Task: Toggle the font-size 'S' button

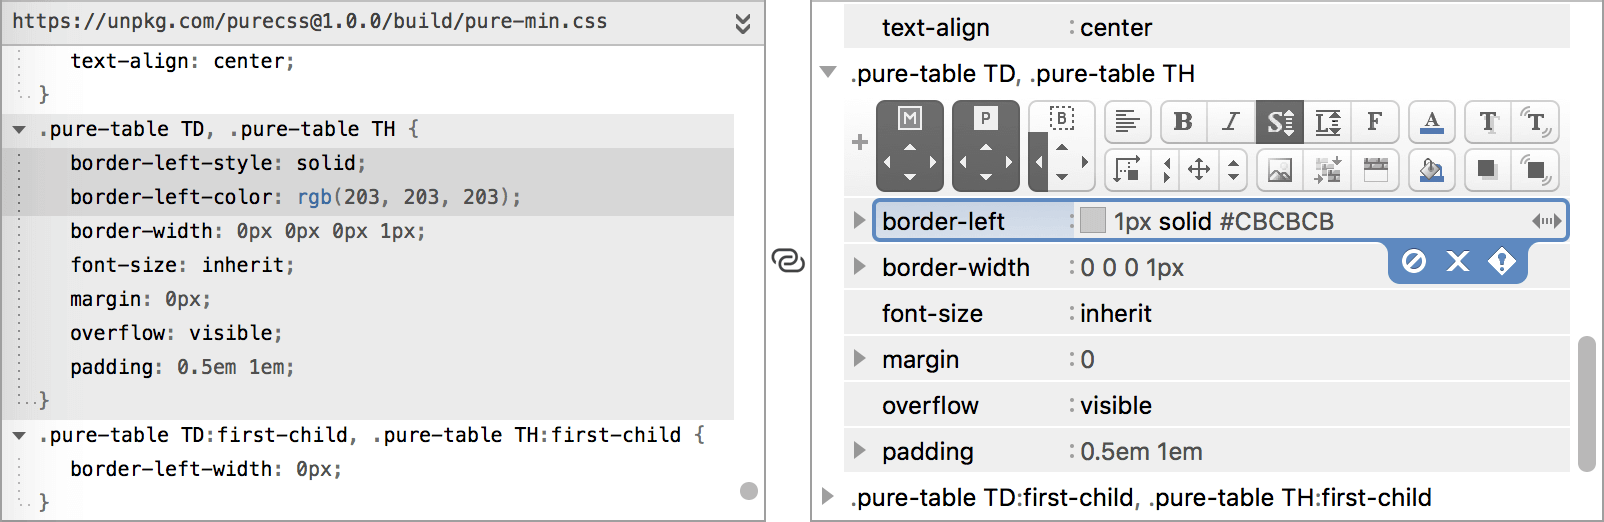Action: coord(1279,122)
